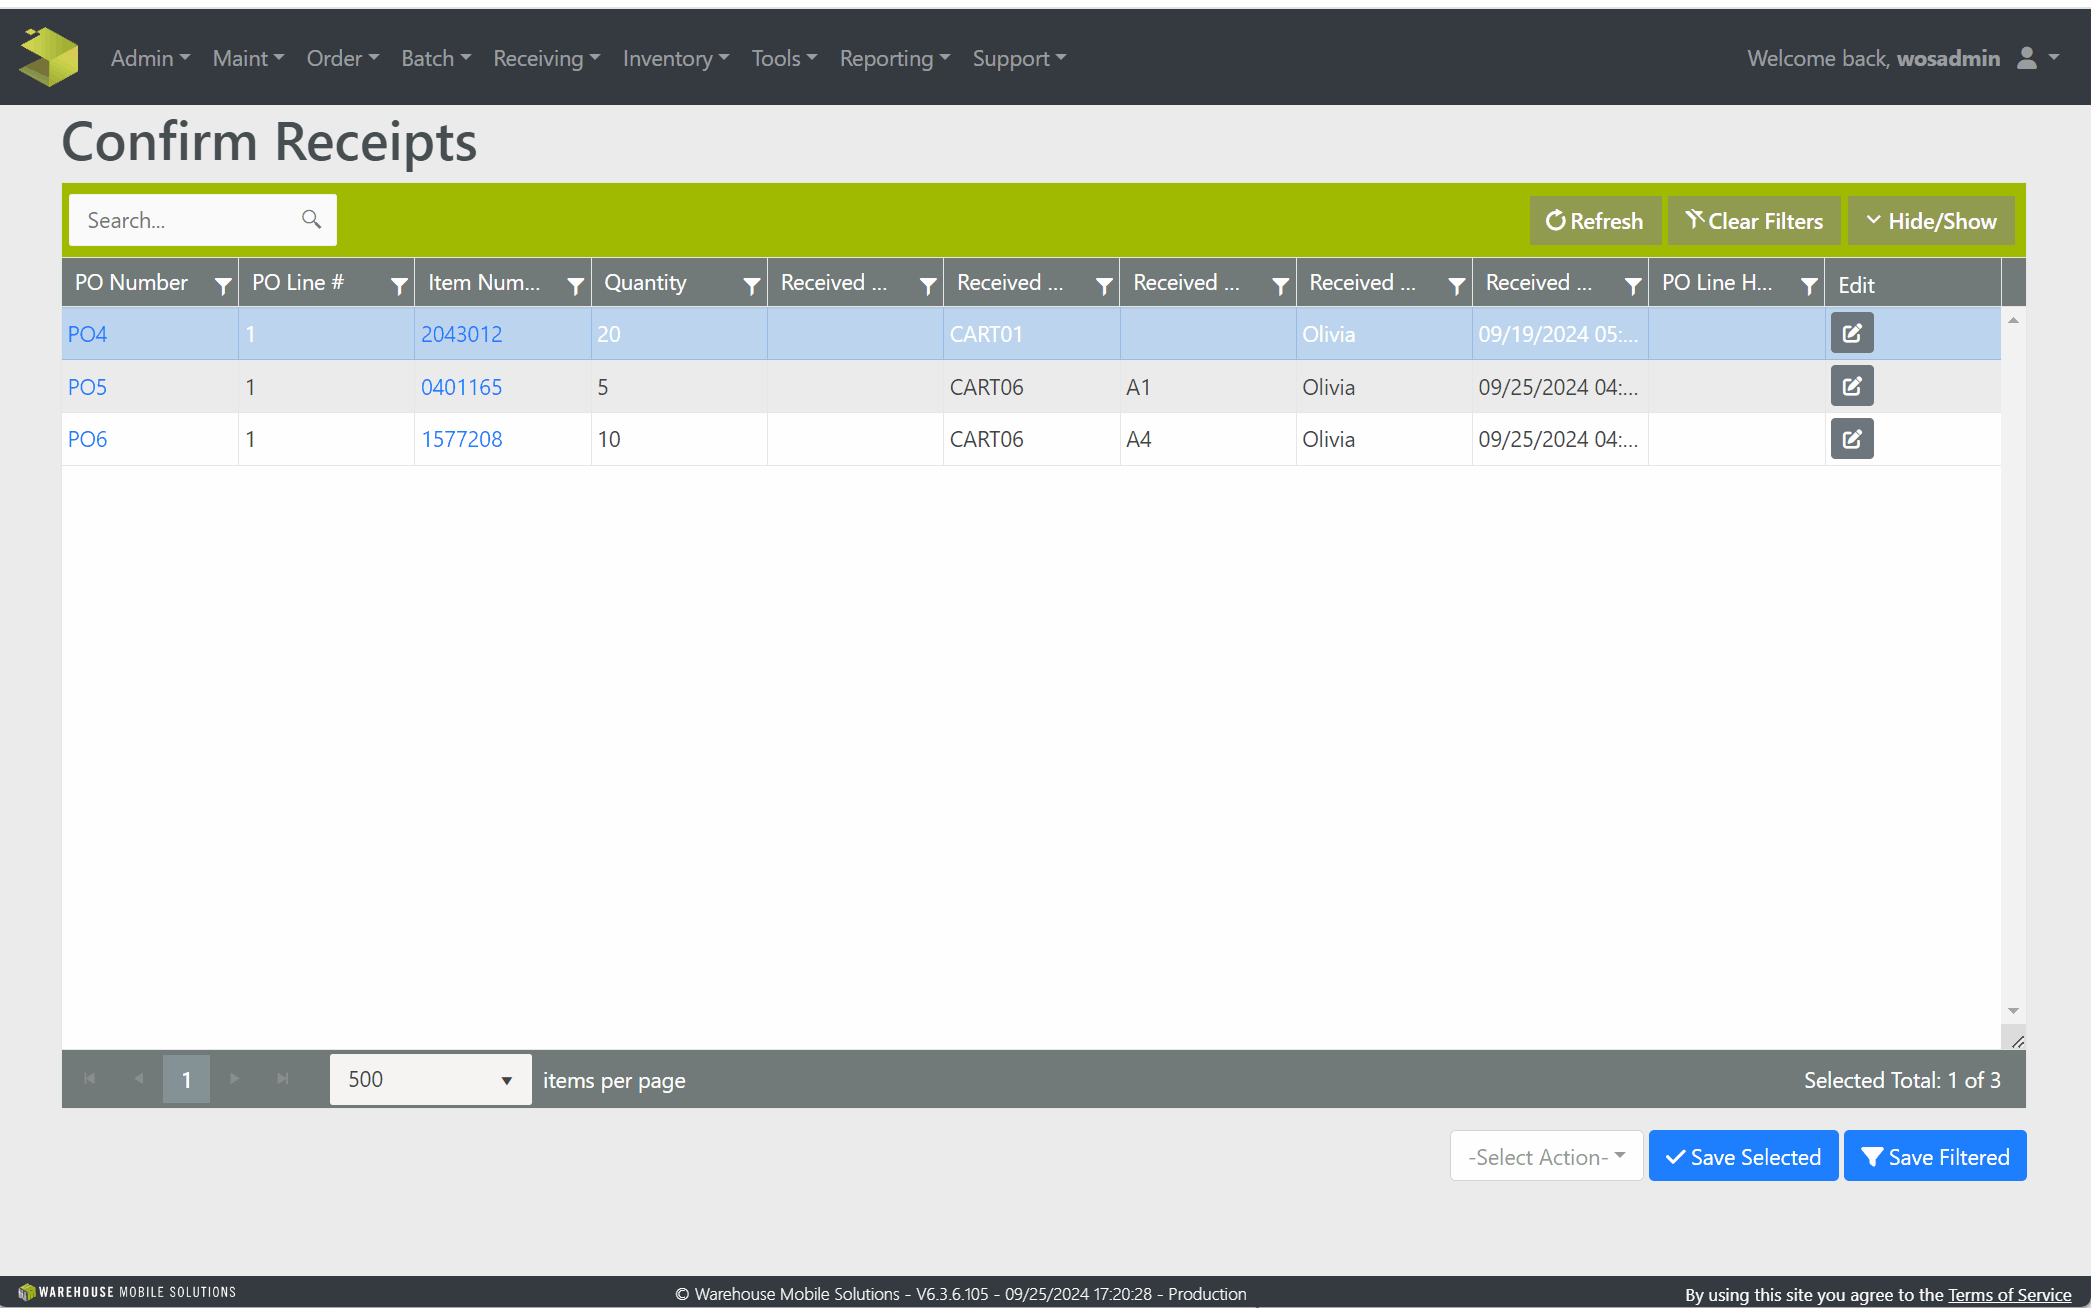Open item number 0401165 link
This screenshot has height=1308, width=2091.
(461, 387)
